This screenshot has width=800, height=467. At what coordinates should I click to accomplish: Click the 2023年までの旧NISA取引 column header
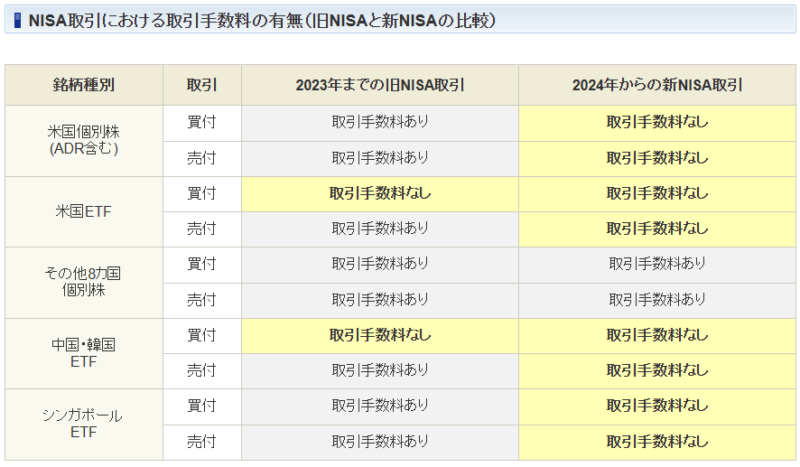pos(380,85)
